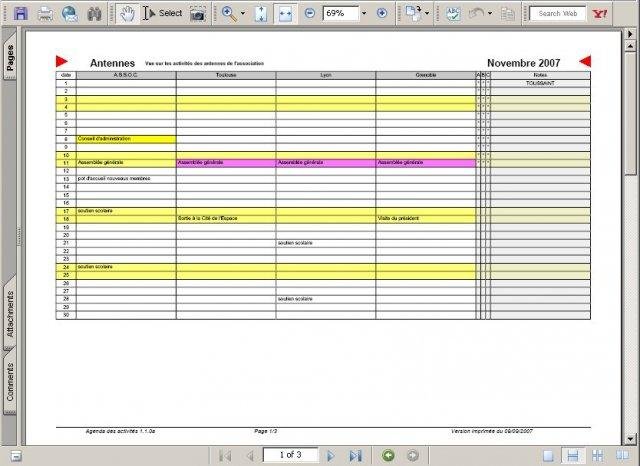Click the greyed undo arrow icon
The width and height of the screenshot is (640, 466).
pos(476,13)
